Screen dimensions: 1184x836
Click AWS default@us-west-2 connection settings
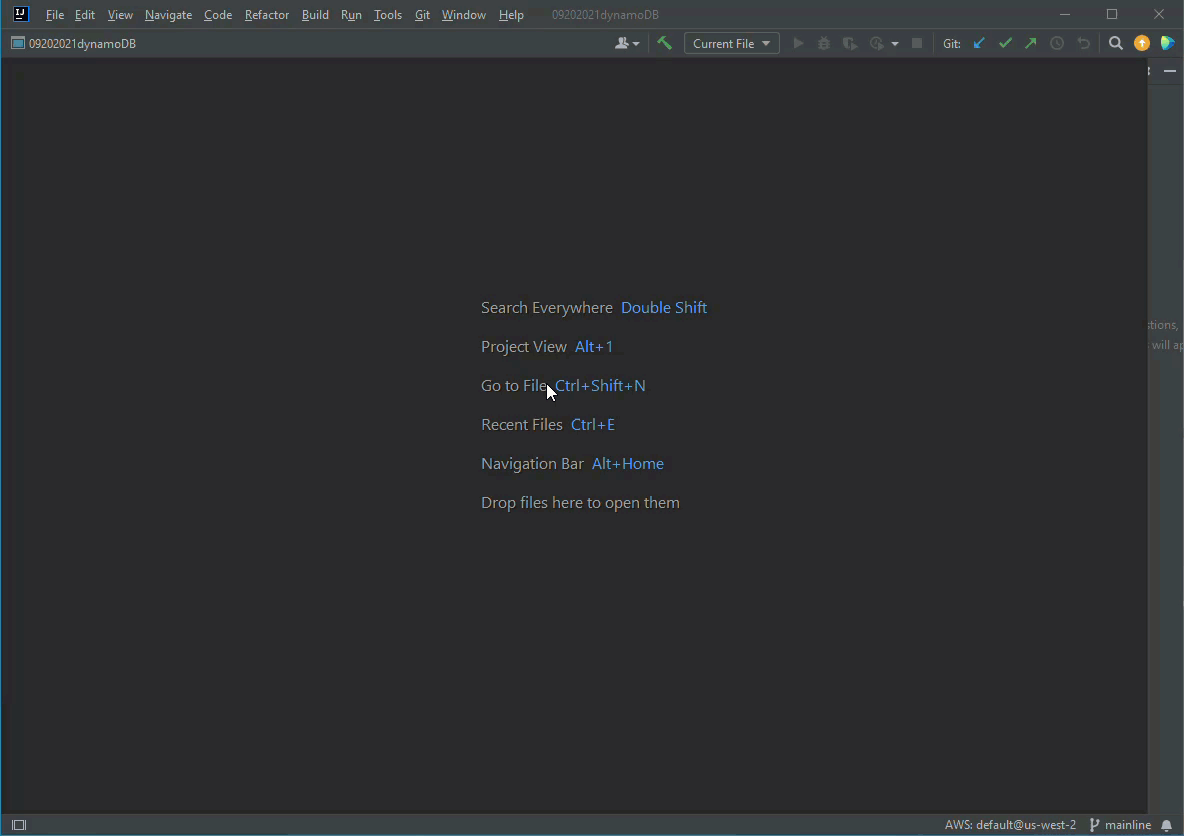tap(1010, 825)
